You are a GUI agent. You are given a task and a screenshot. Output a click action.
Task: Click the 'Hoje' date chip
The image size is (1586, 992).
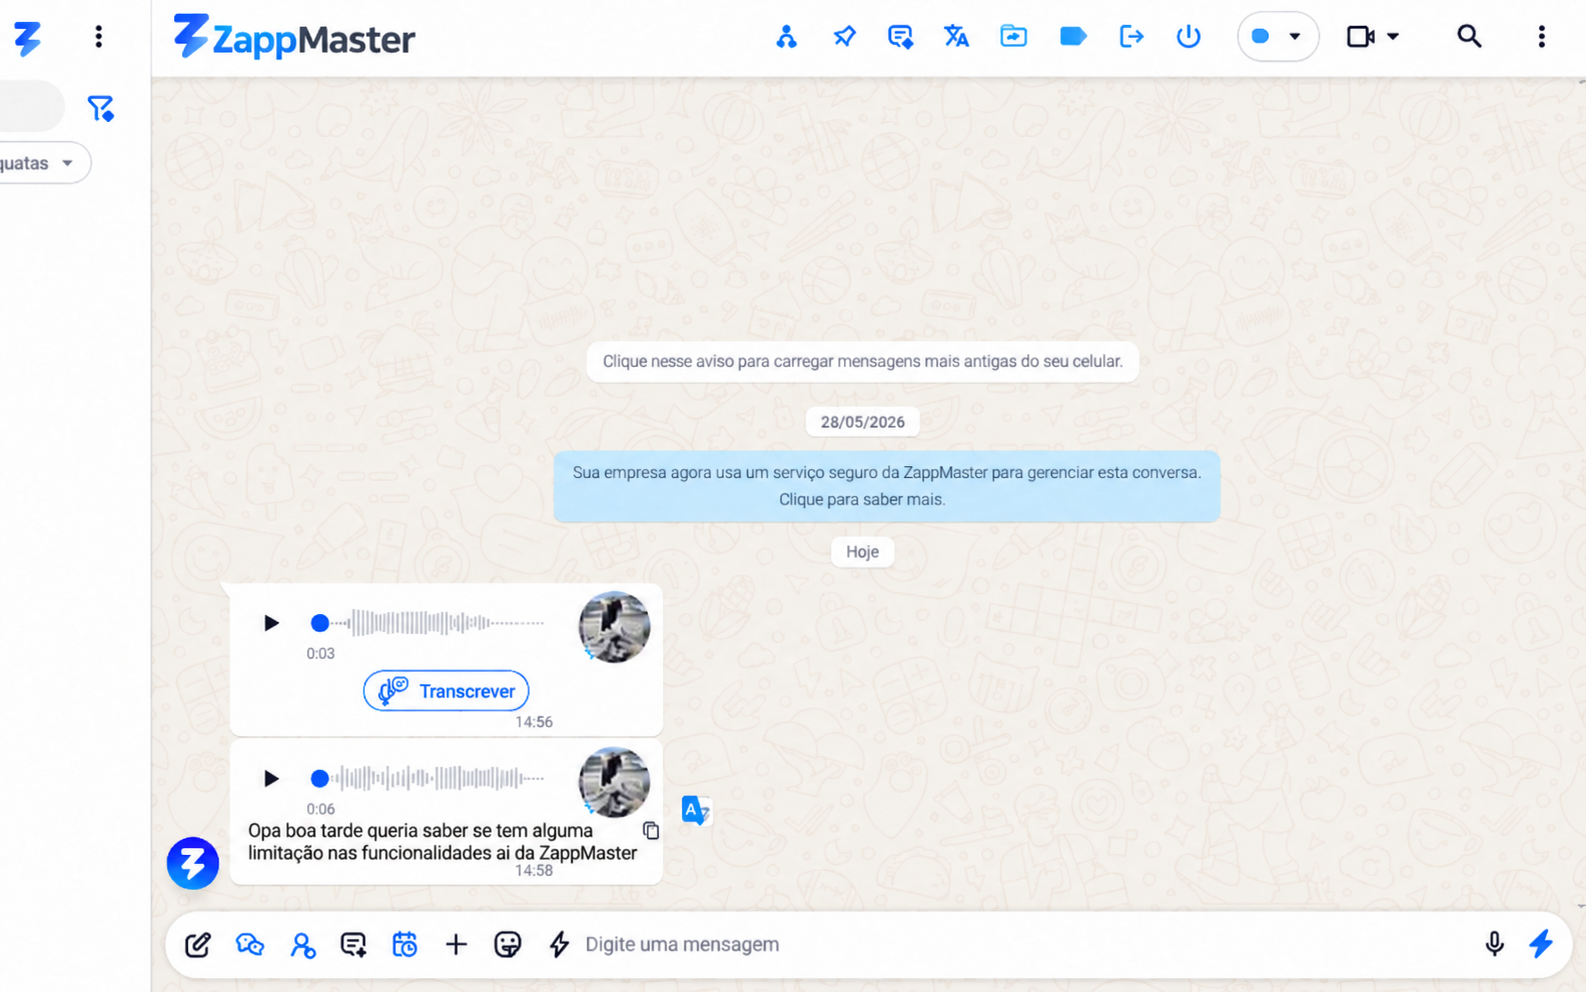(862, 552)
